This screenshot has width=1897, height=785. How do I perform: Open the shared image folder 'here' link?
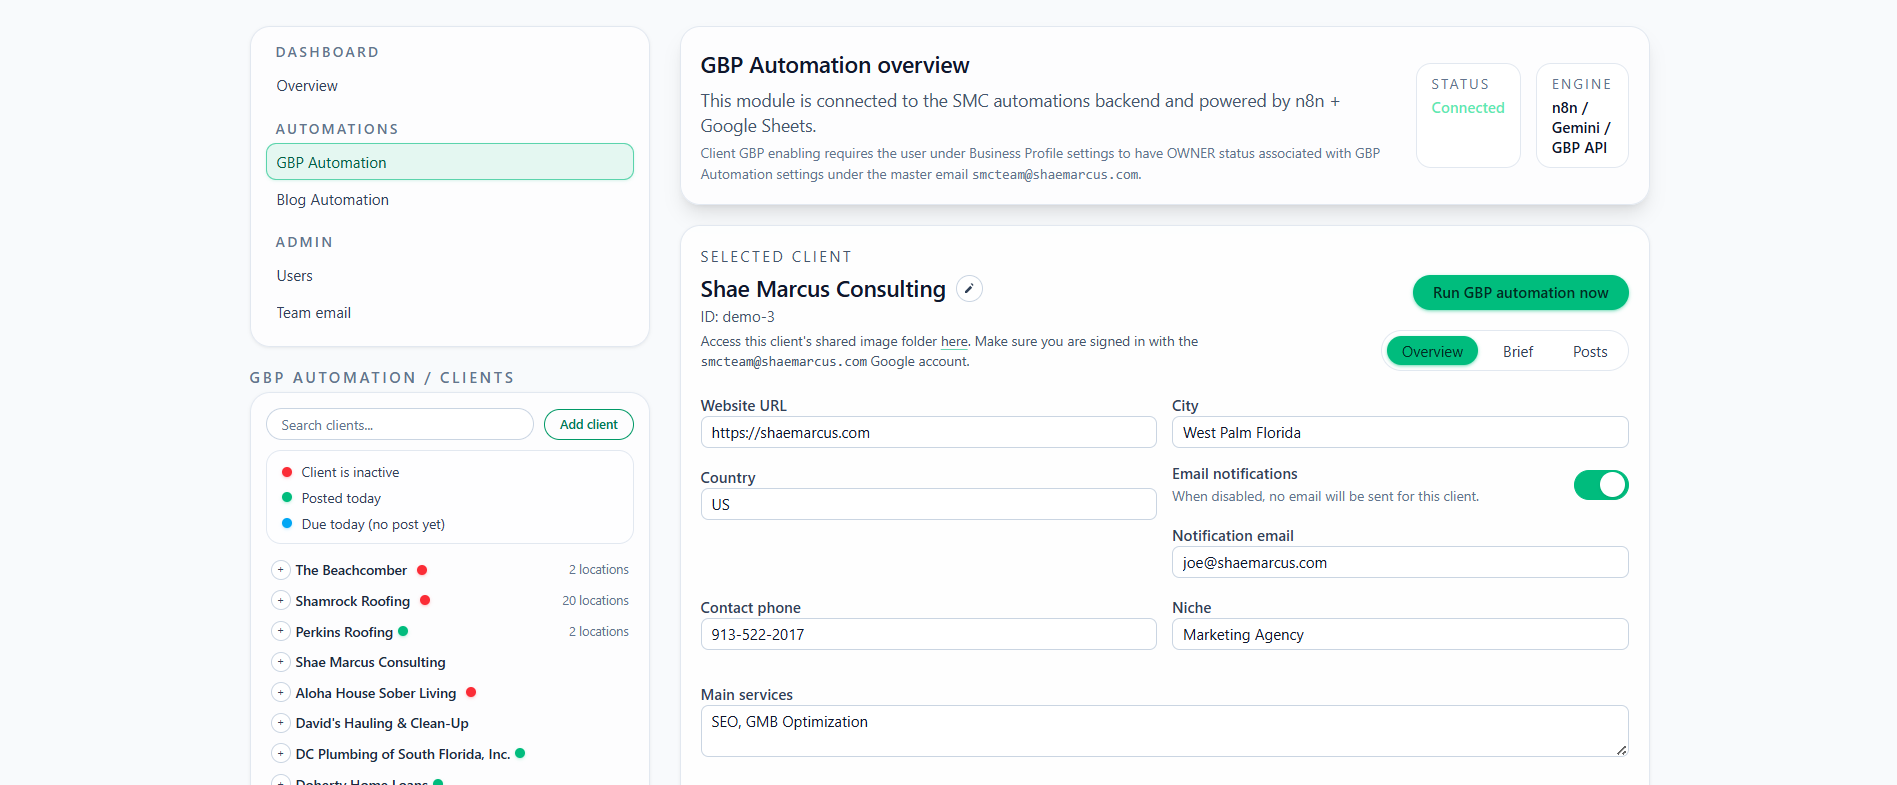coord(954,342)
